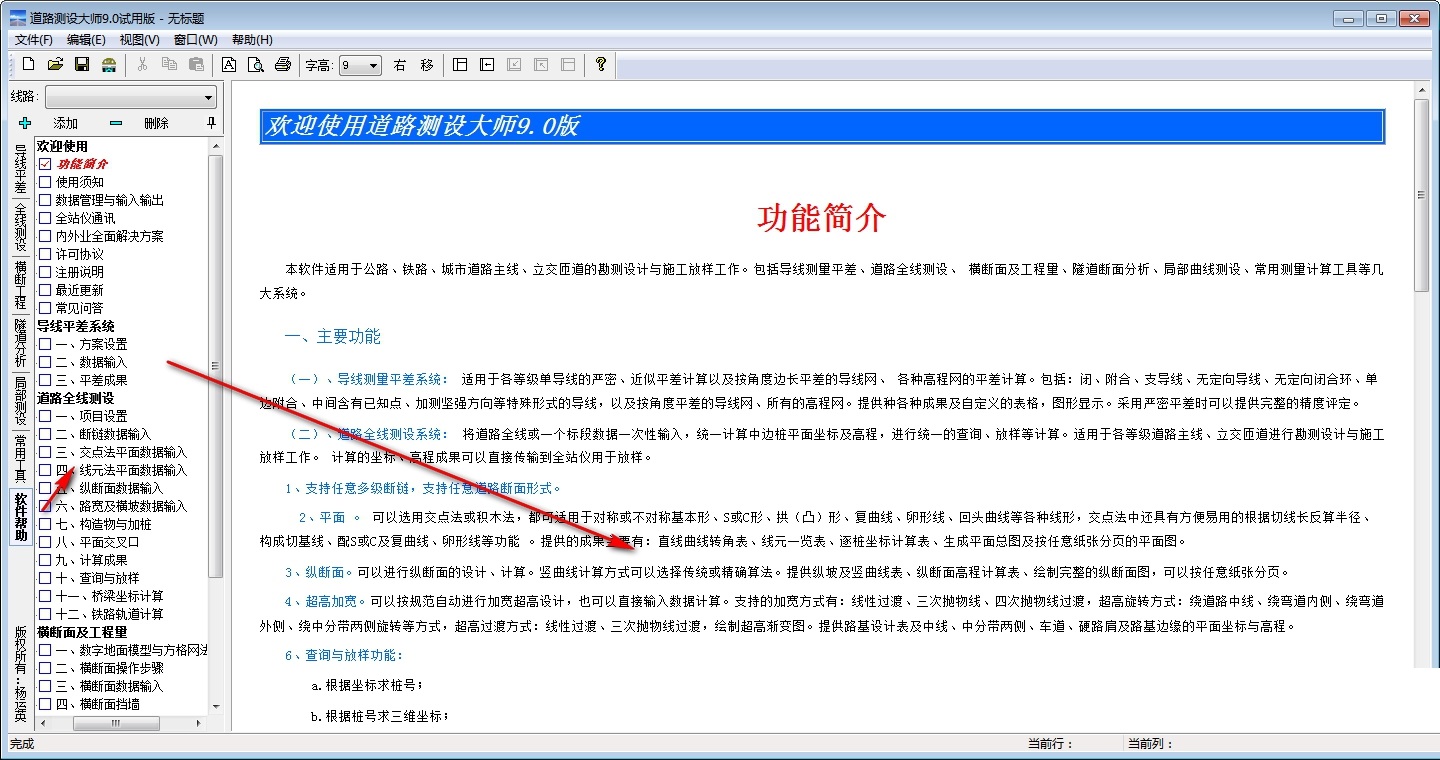
Task: Select the 二、断链数据输入 tree item
Action: coord(103,434)
